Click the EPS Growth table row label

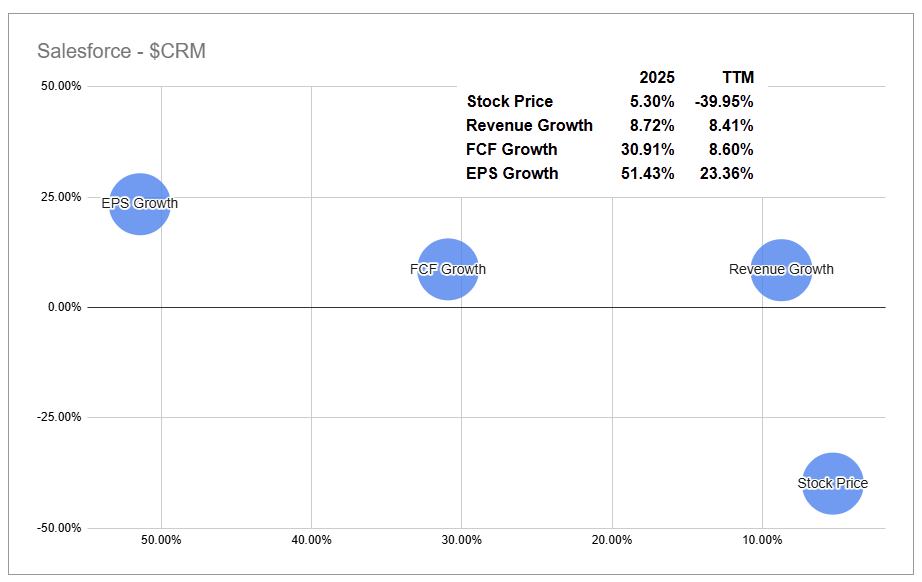pyautogui.click(x=512, y=174)
